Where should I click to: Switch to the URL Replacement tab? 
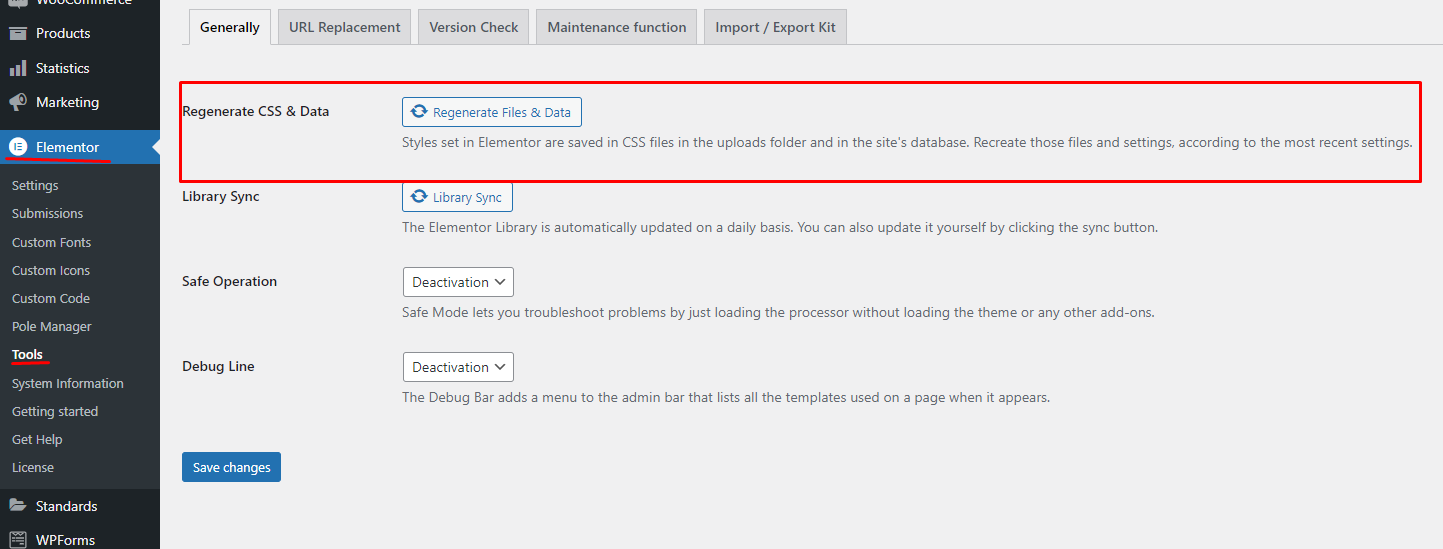click(x=345, y=27)
